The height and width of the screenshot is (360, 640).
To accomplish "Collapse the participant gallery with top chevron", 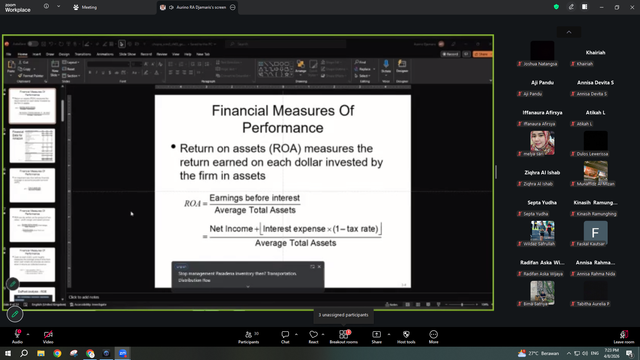I will [569, 32].
